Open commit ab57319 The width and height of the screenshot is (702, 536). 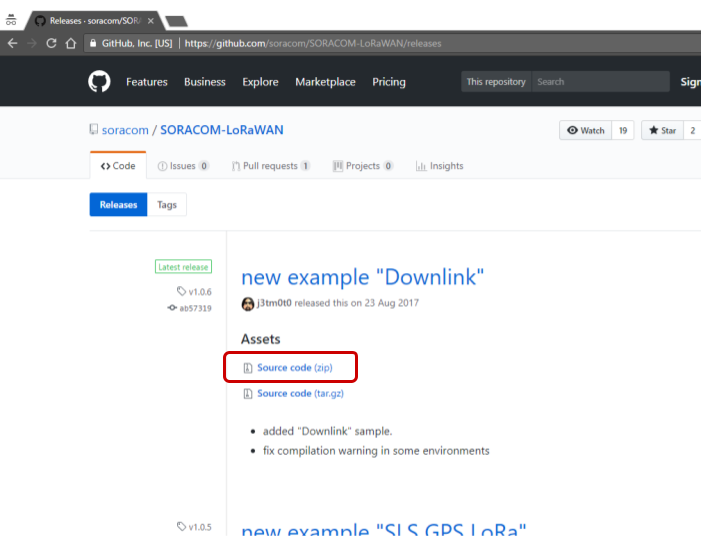189,308
